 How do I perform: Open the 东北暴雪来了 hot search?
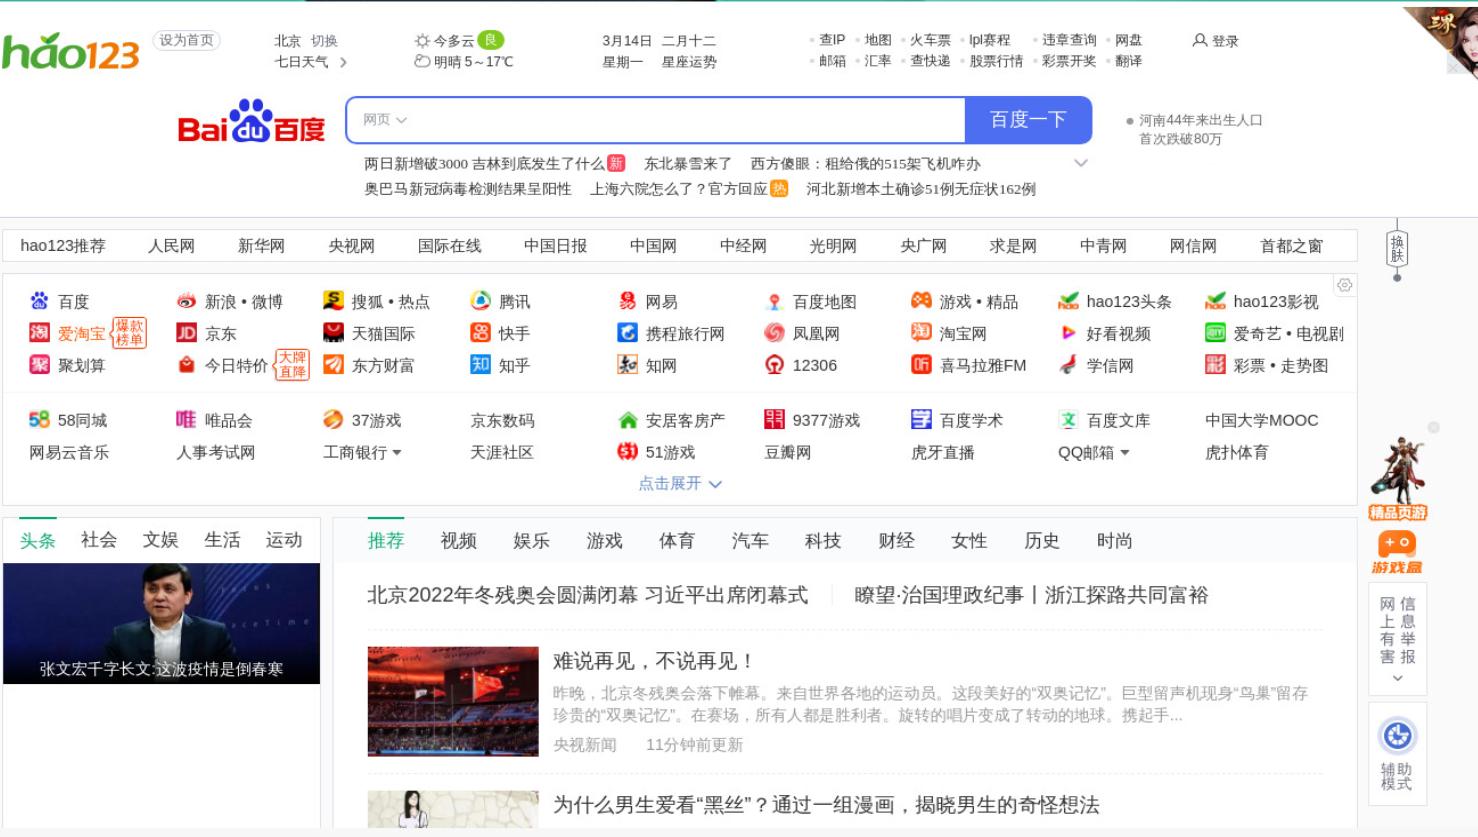point(688,163)
